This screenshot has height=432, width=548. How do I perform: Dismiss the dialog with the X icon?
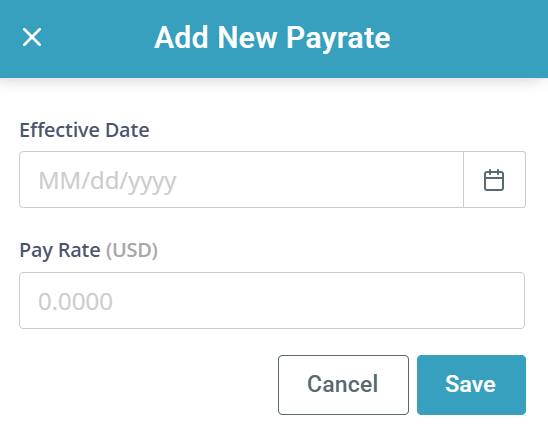[x=32, y=37]
